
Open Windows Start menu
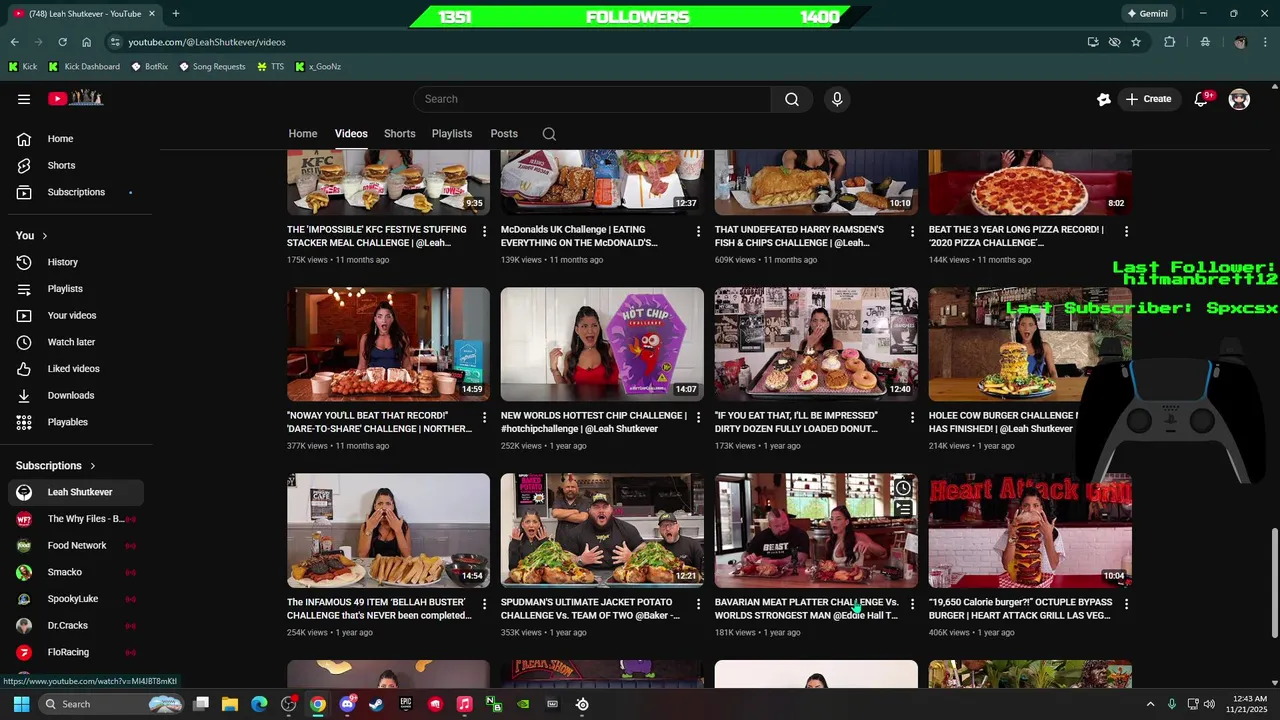pos(21,704)
